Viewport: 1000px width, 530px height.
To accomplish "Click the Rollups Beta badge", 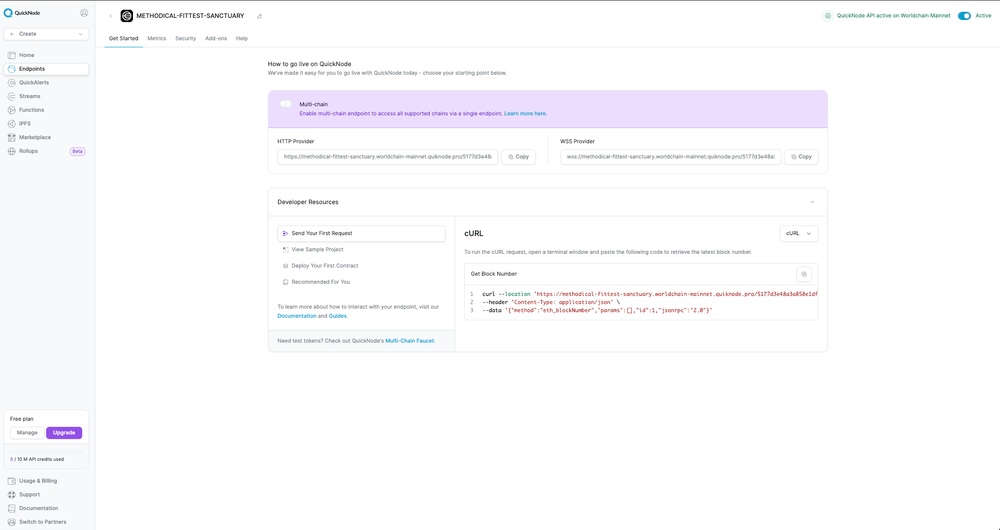I will [x=77, y=152].
